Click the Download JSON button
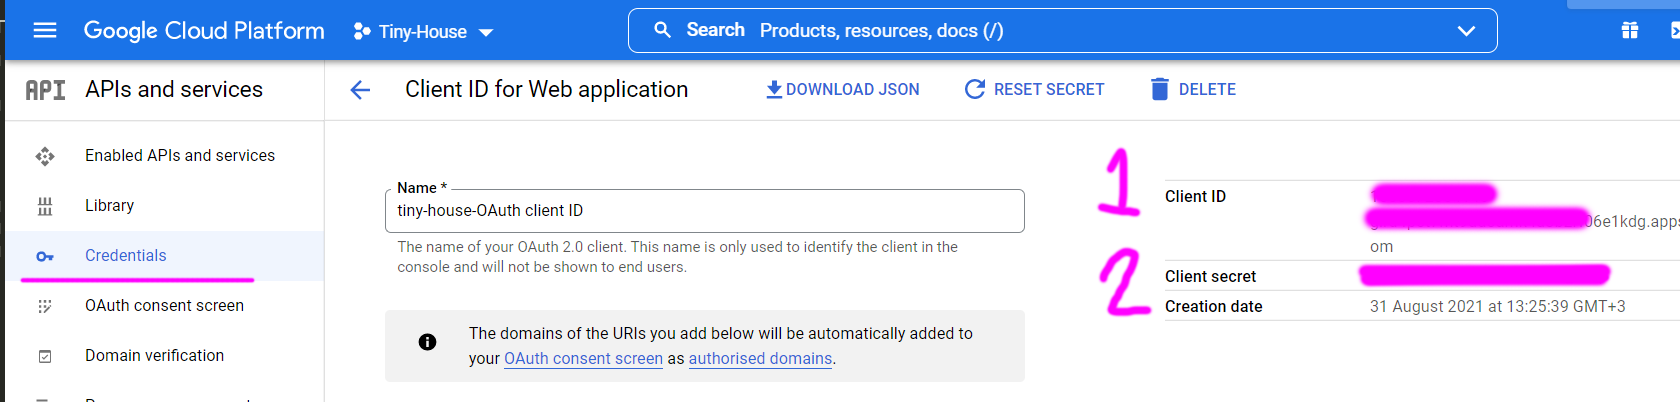The image size is (1680, 402). tap(842, 89)
